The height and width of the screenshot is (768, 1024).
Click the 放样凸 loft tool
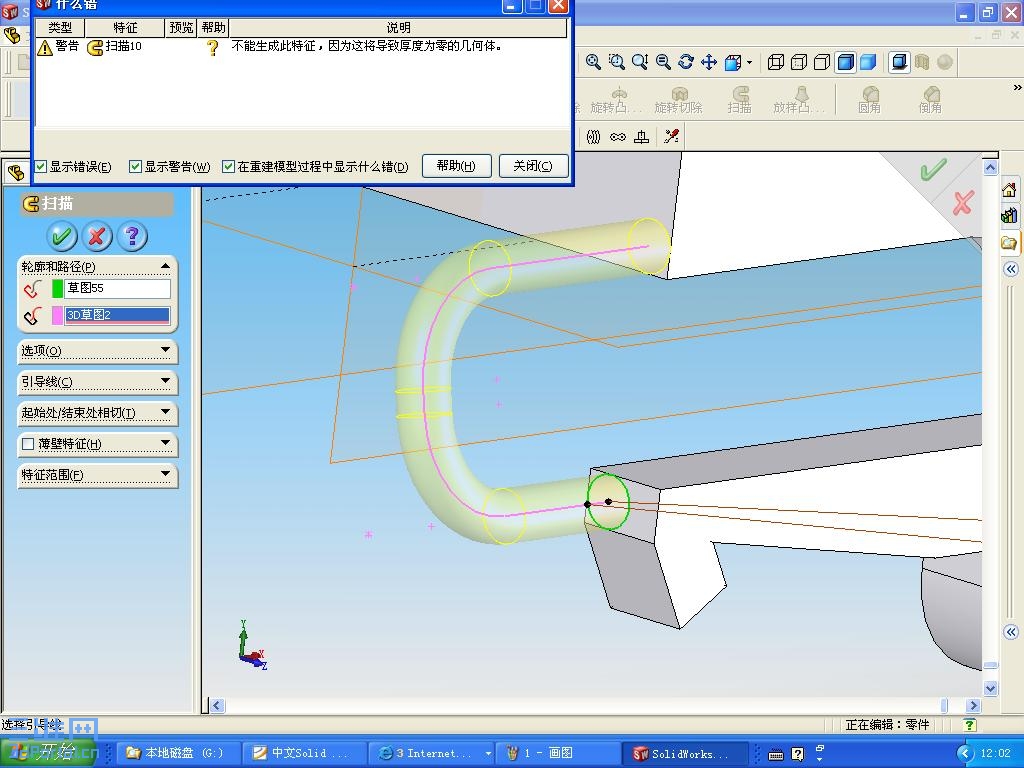[x=800, y=100]
